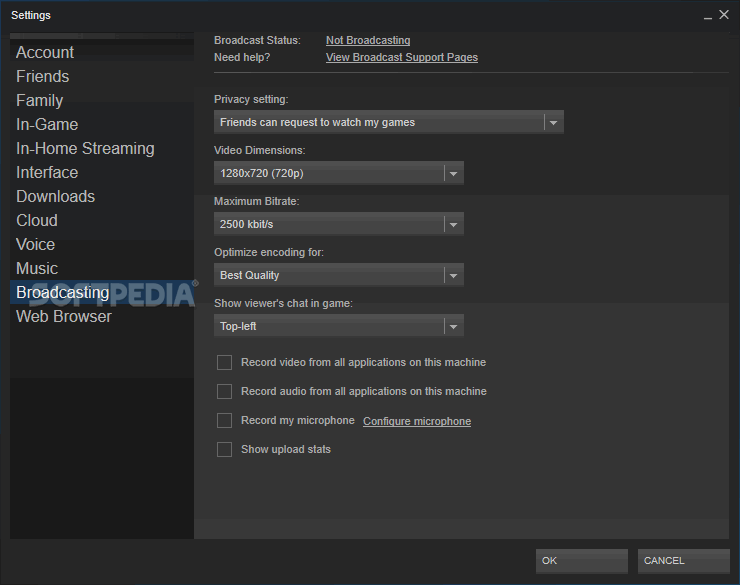This screenshot has width=740, height=585.
Task: Expand the Video Dimensions dropdown
Action: pos(339,174)
